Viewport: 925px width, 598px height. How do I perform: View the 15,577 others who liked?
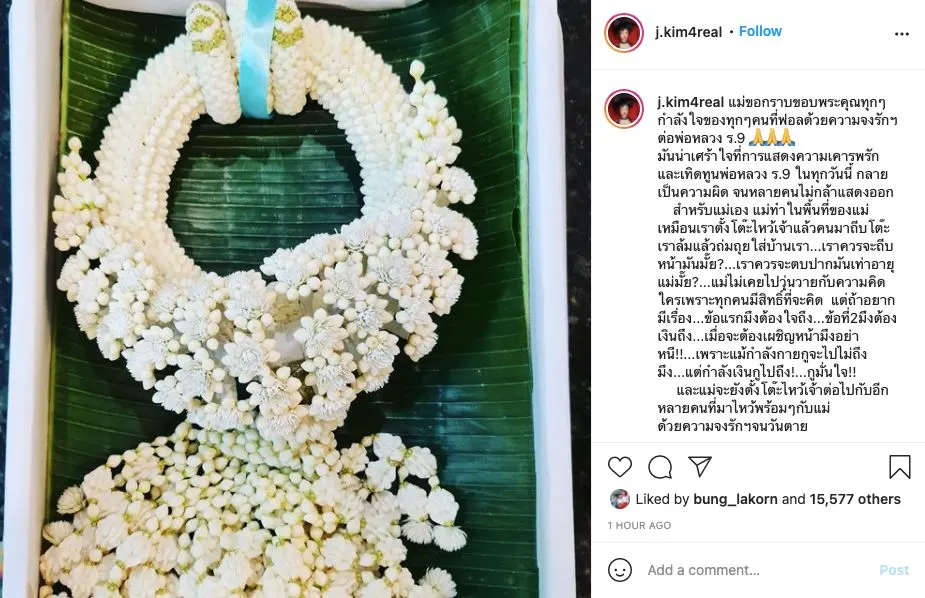855,499
